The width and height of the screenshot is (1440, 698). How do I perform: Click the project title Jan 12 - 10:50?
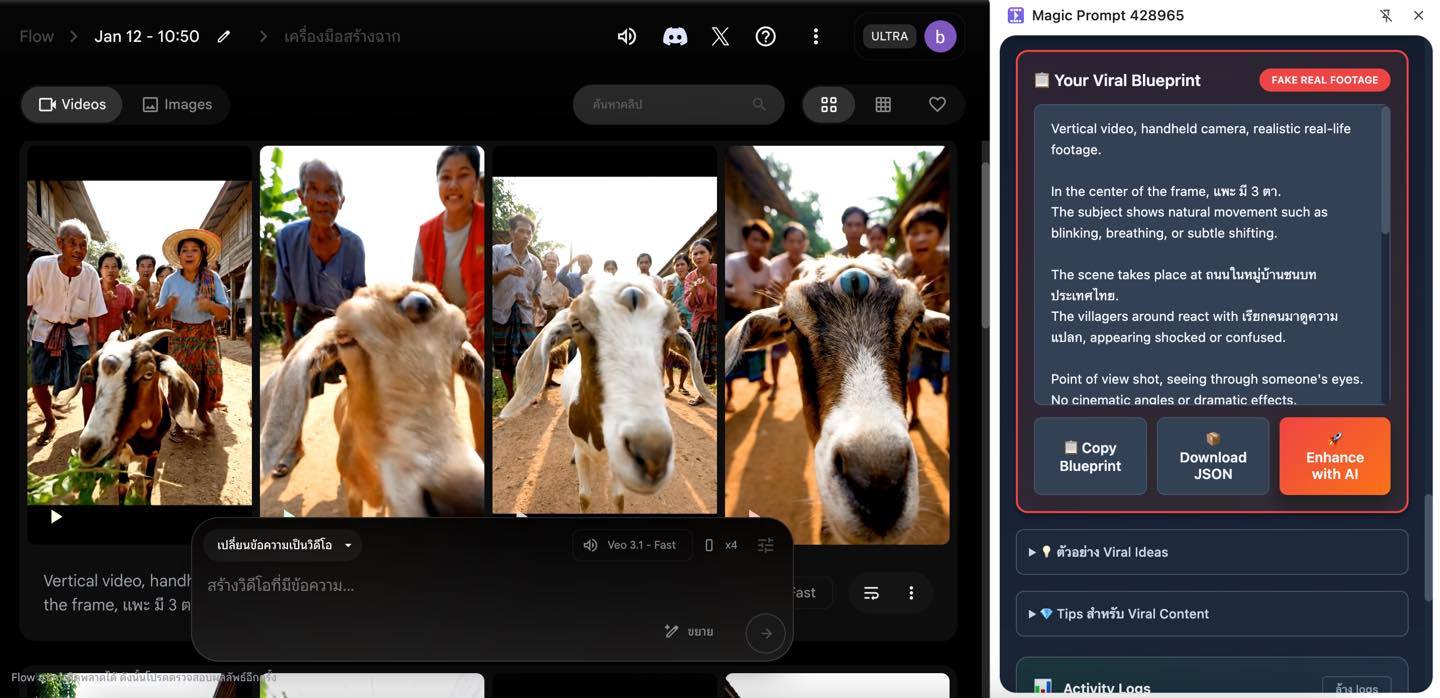pos(147,36)
